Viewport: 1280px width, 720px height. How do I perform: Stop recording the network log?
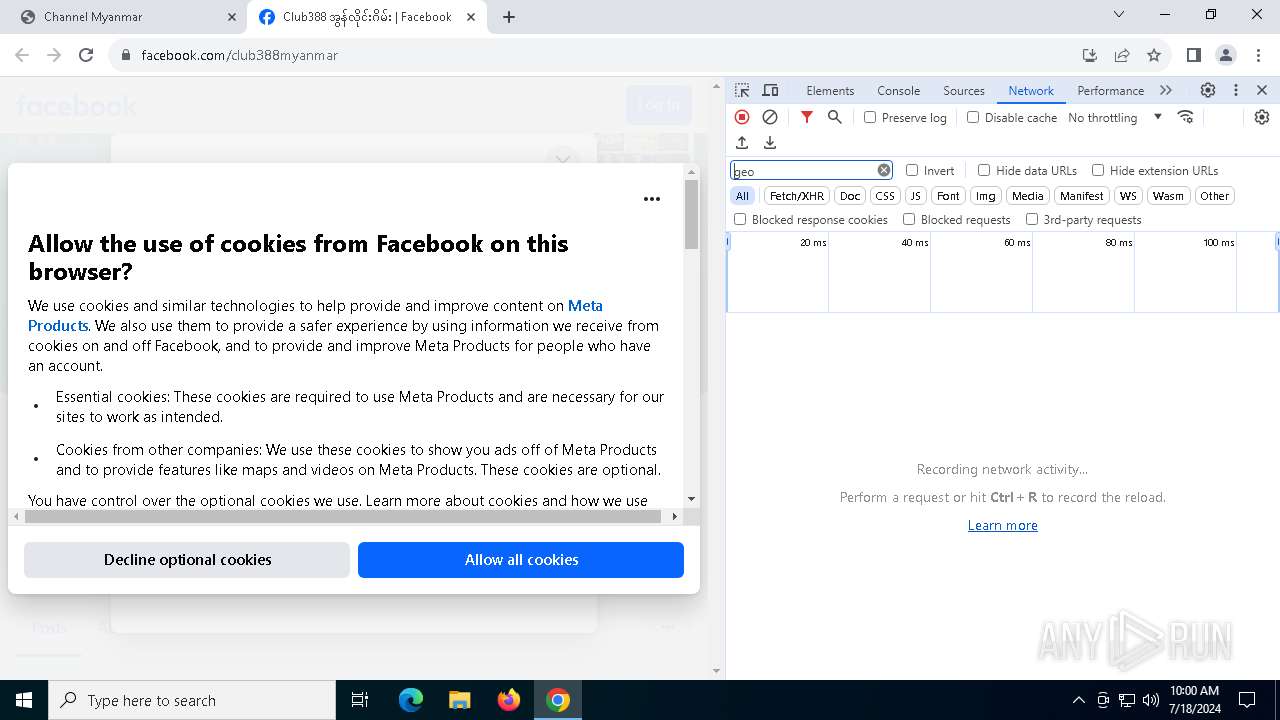click(742, 117)
